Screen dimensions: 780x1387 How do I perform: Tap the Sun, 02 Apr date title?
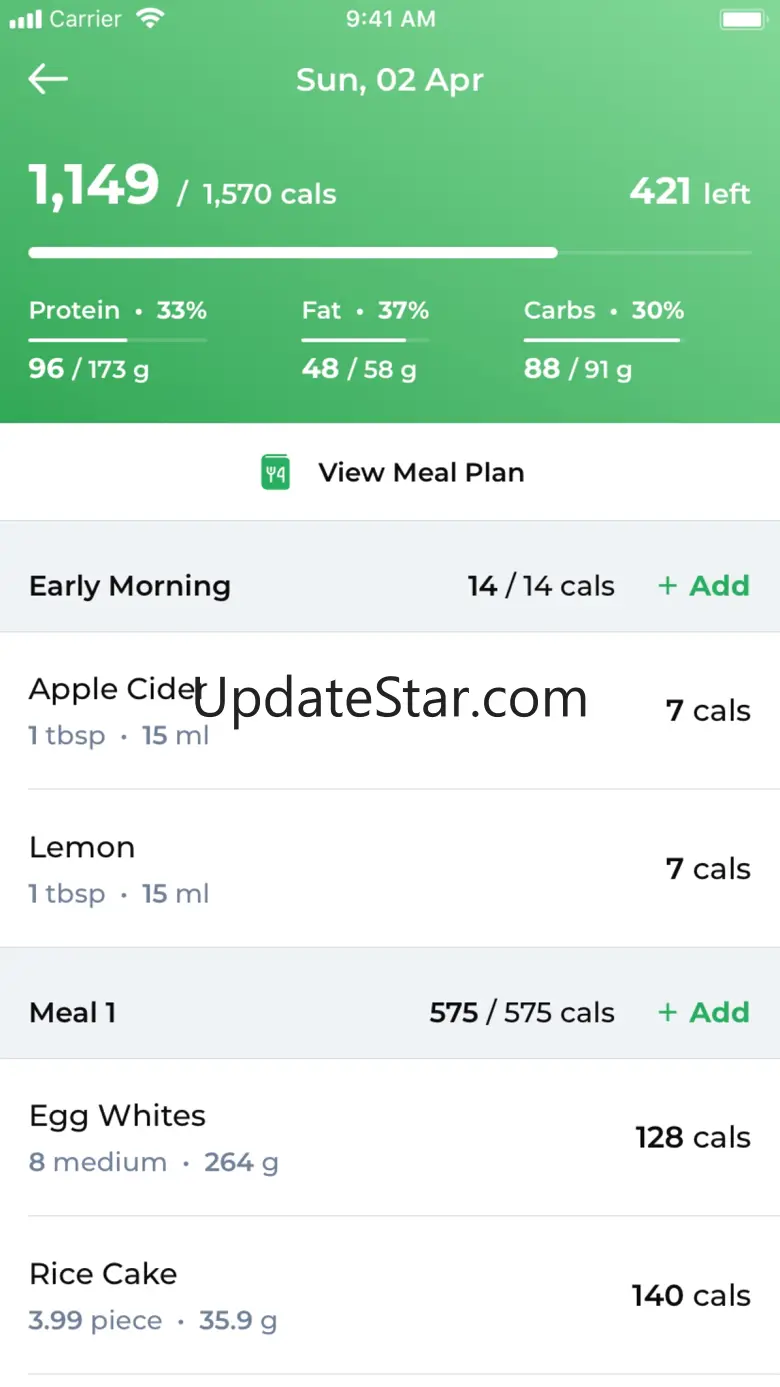pos(390,80)
